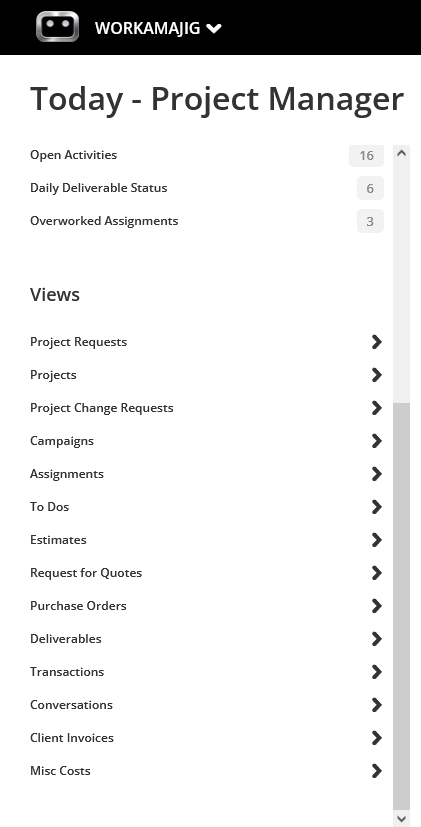Click the scrollbar down arrow

(401, 819)
